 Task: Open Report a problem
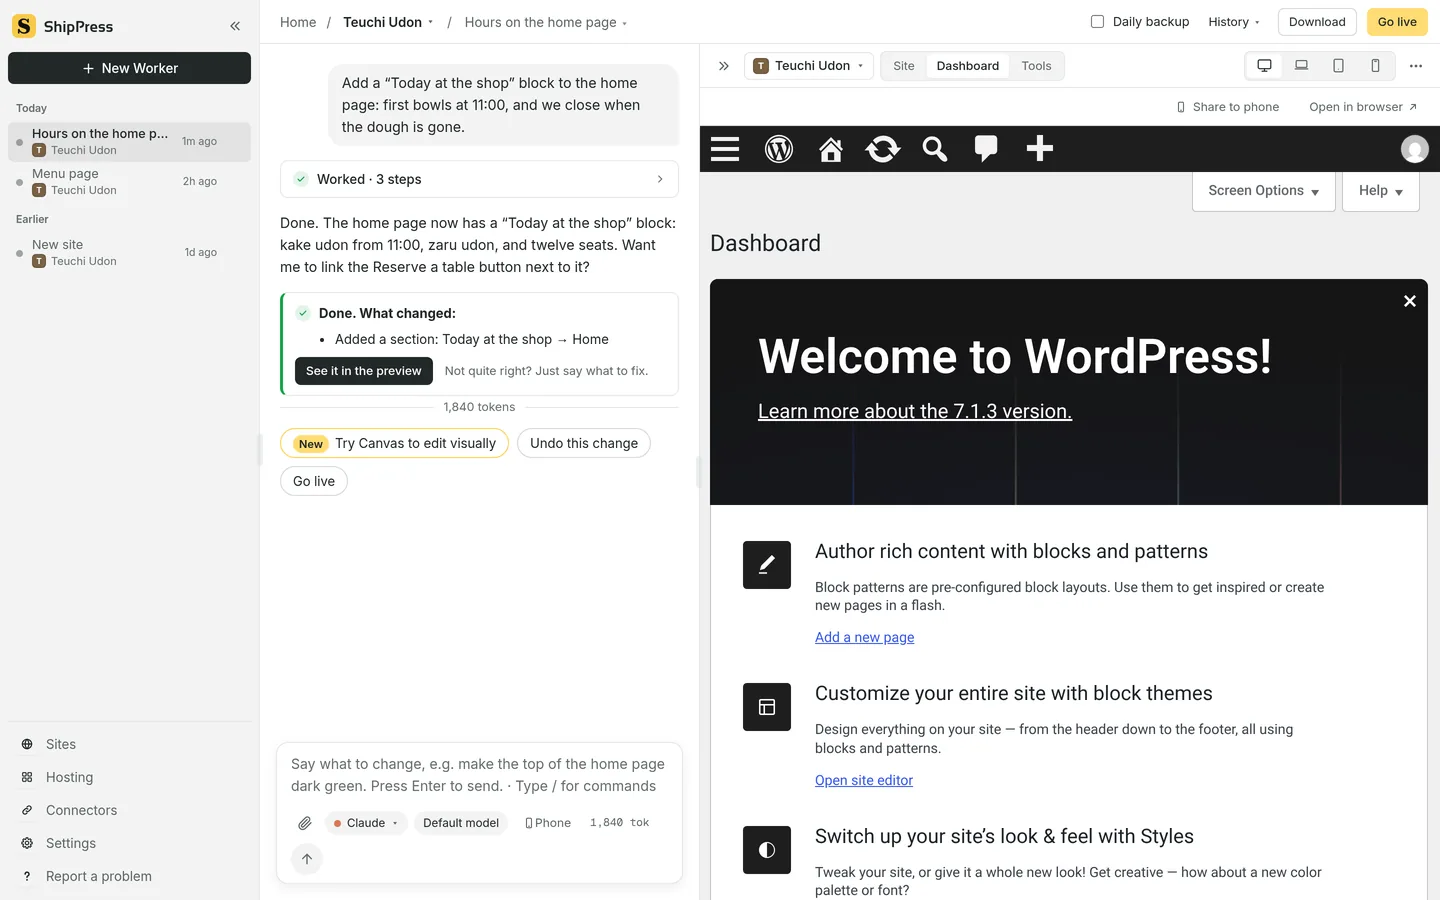click(x=98, y=876)
